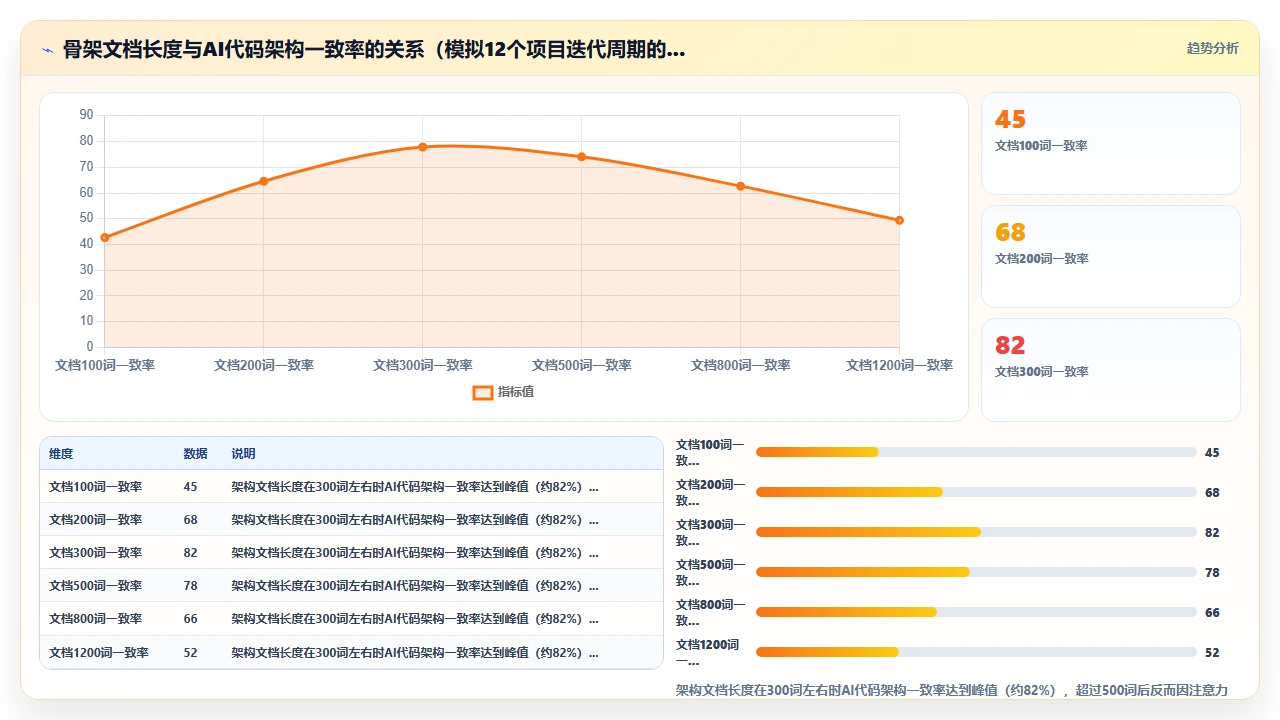Image resolution: width=1280 pixels, height=720 pixels.
Task: Open the stat card showing 82
Action: click(x=1110, y=369)
